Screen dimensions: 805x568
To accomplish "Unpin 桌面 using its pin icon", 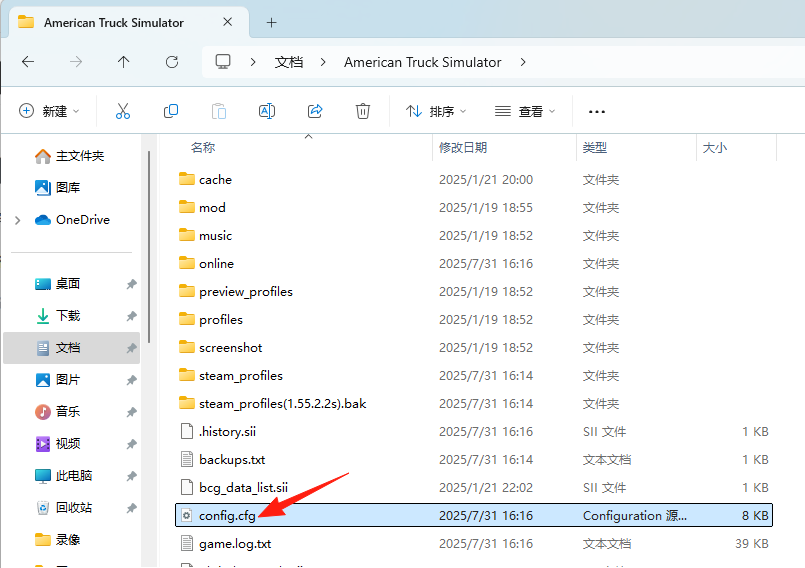I will click(x=131, y=284).
